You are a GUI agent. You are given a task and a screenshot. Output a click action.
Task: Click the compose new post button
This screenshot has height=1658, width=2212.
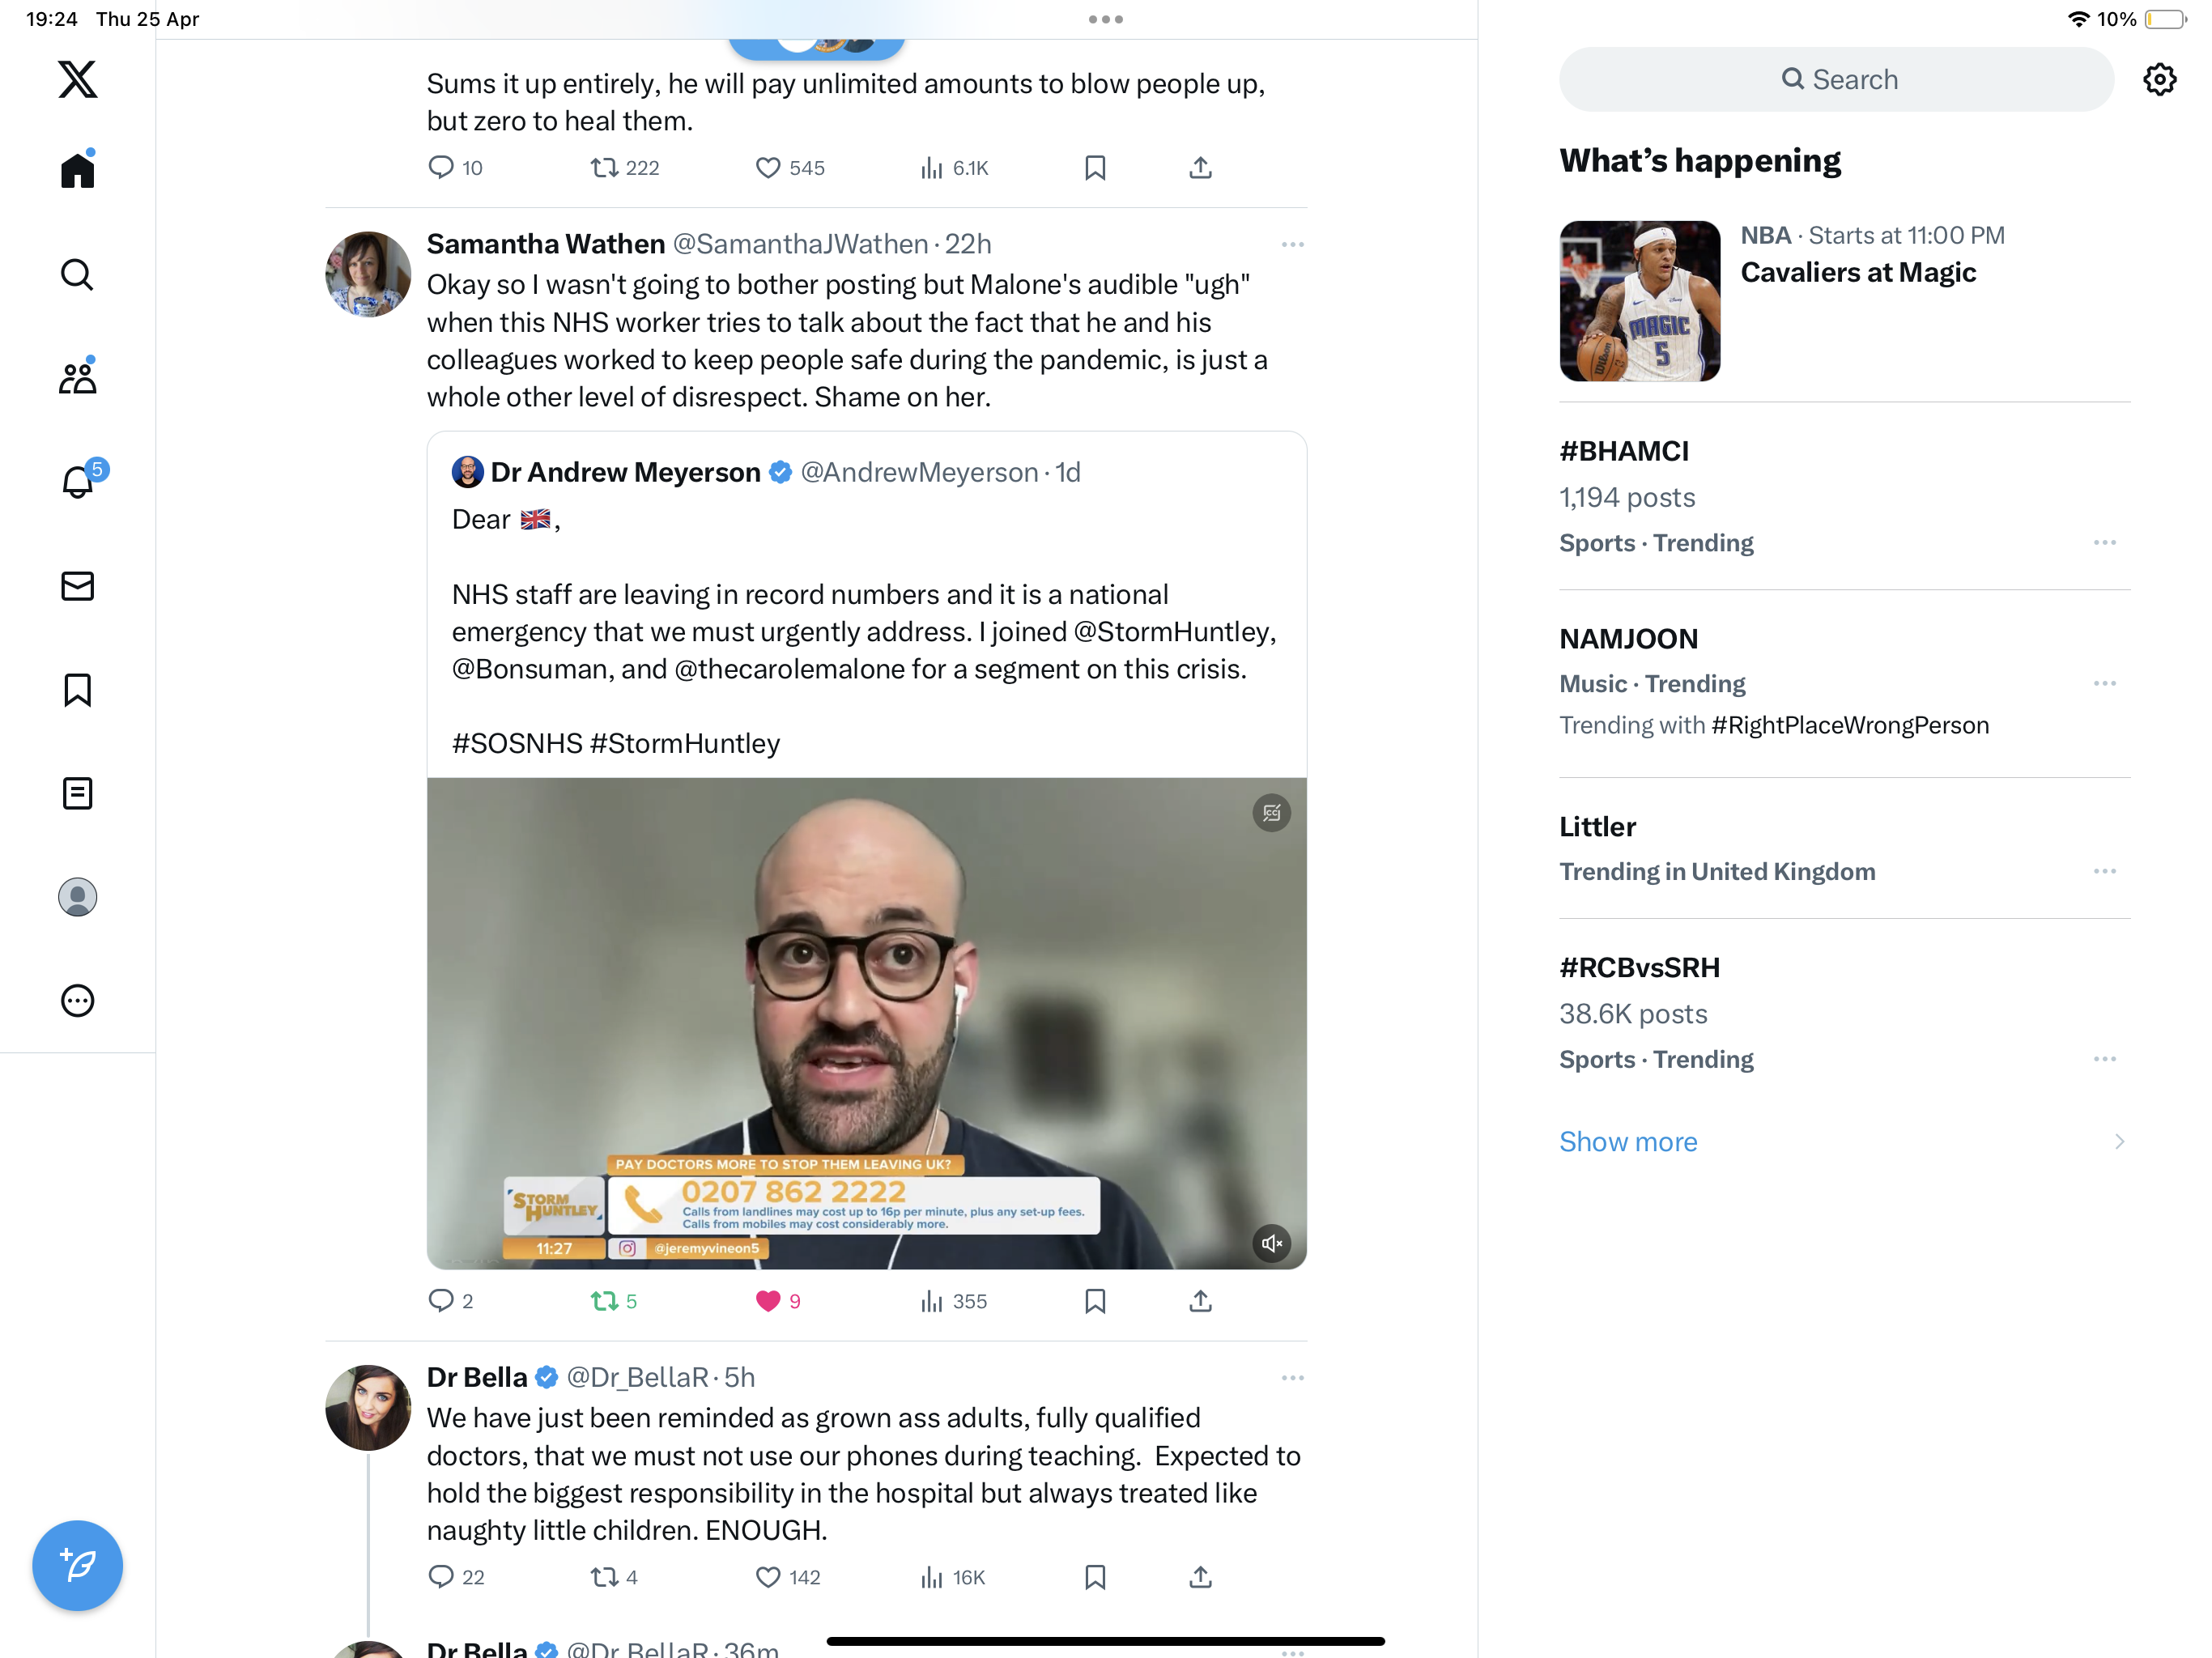click(x=77, y=1565)
